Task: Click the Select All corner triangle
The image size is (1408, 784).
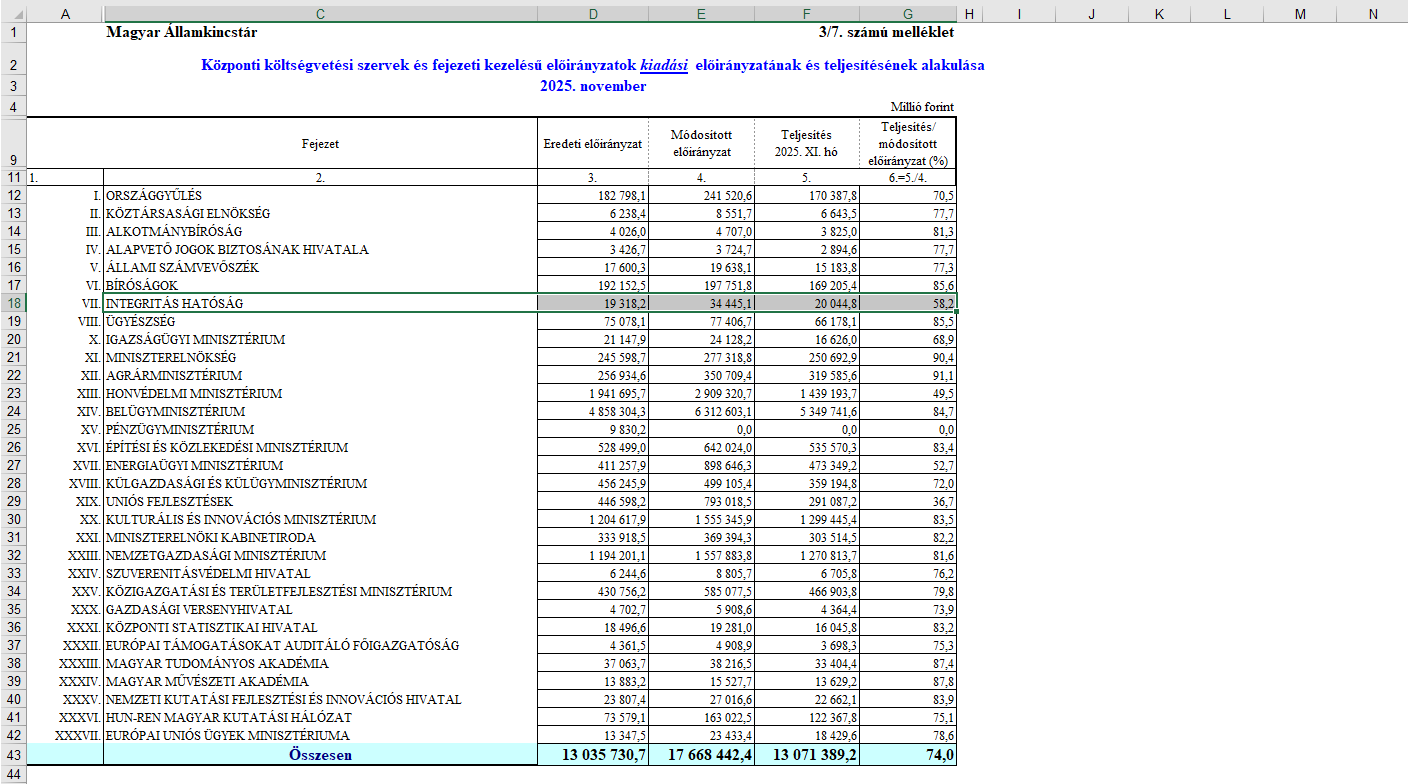Action: click(13, 14)
